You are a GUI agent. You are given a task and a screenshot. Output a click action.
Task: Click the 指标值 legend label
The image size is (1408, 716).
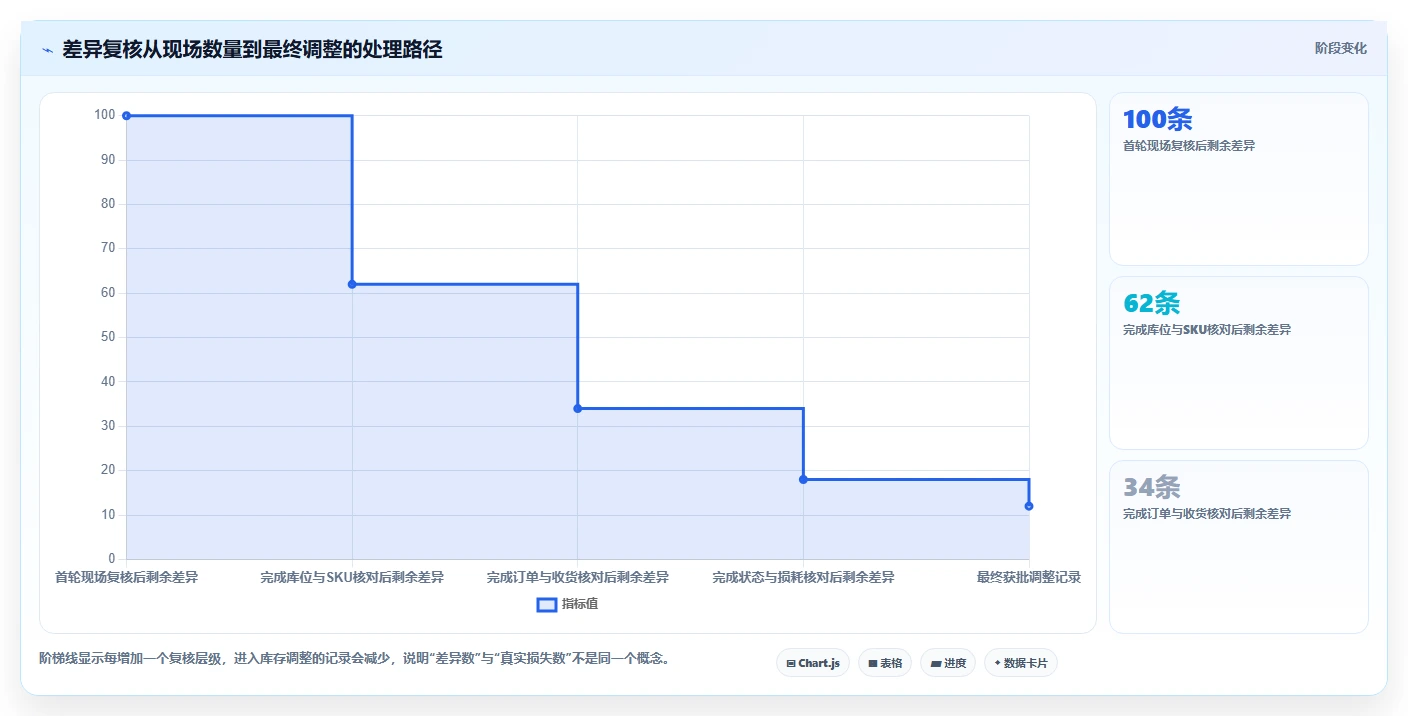pos(580,604)
